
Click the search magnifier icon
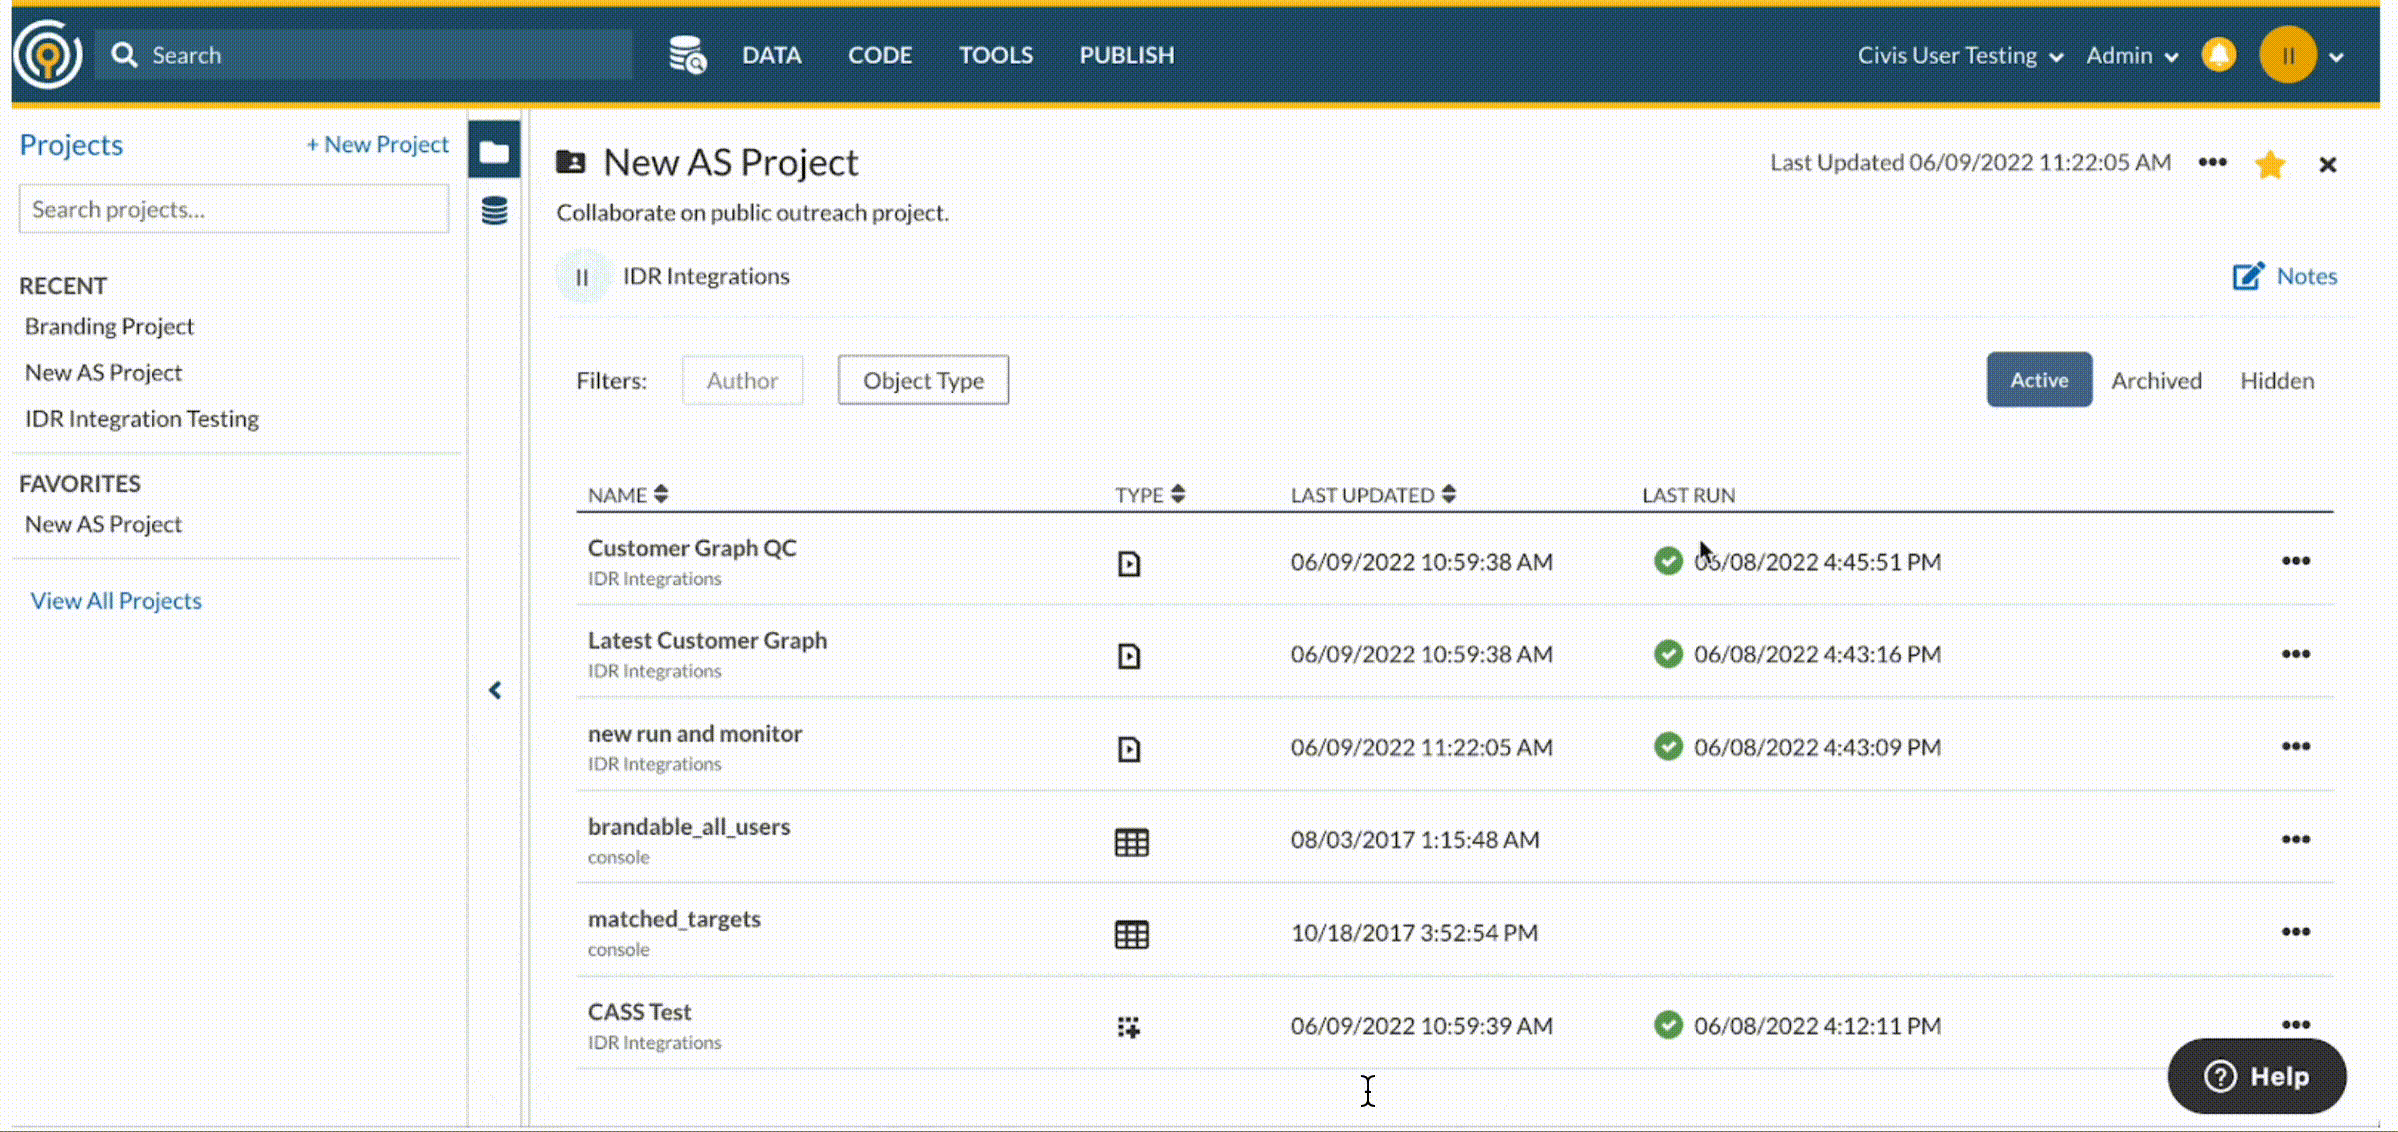(124, 55)
